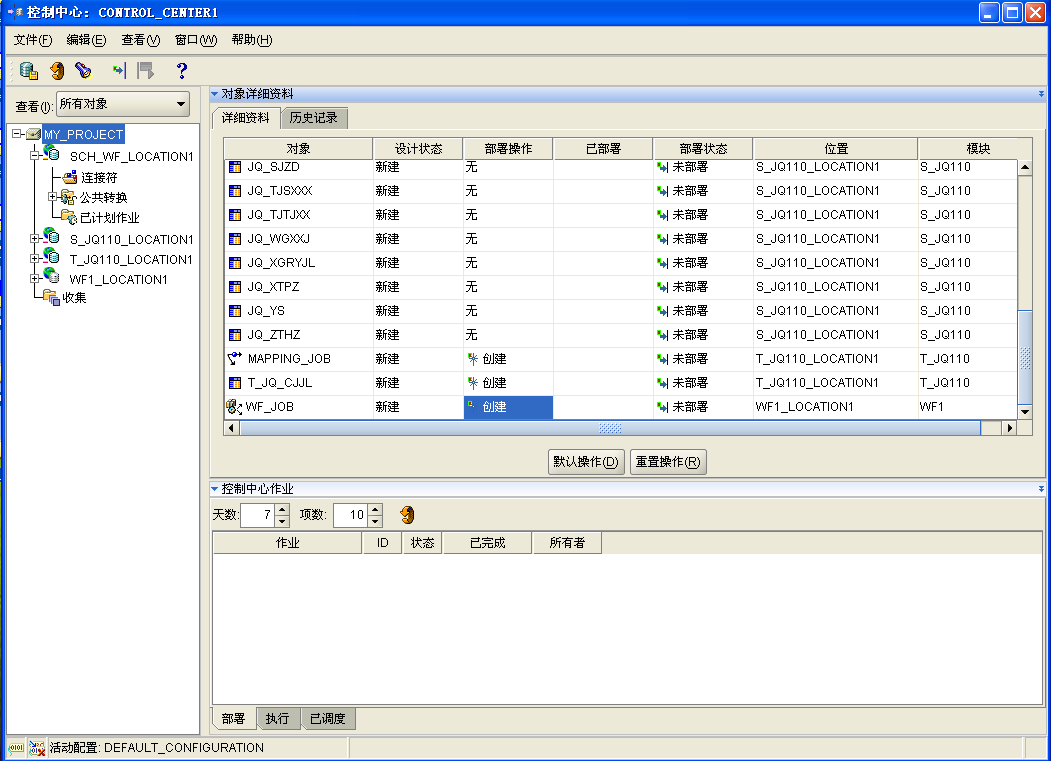This screenshot has width=1051, height=761.
Task: Click the MY_PROJECT project icon
Action: pyautogui.click(x=34, y=134)
